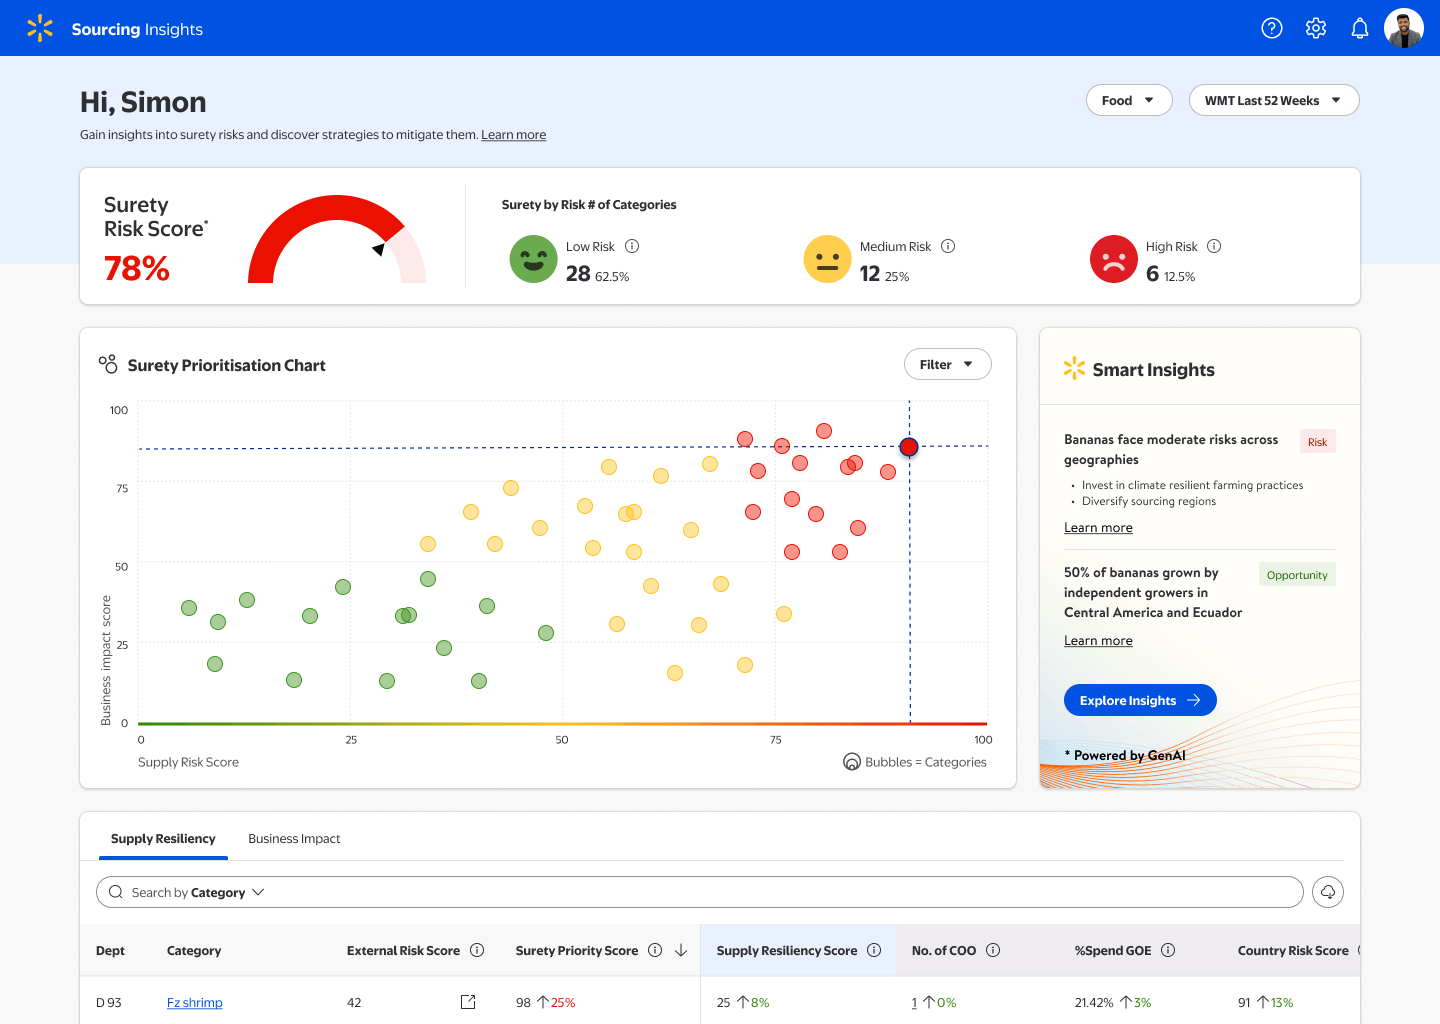The image size is (1440, 1024).
Task: Expand the Filter dropdown on the chart
Action: (947, 364)
